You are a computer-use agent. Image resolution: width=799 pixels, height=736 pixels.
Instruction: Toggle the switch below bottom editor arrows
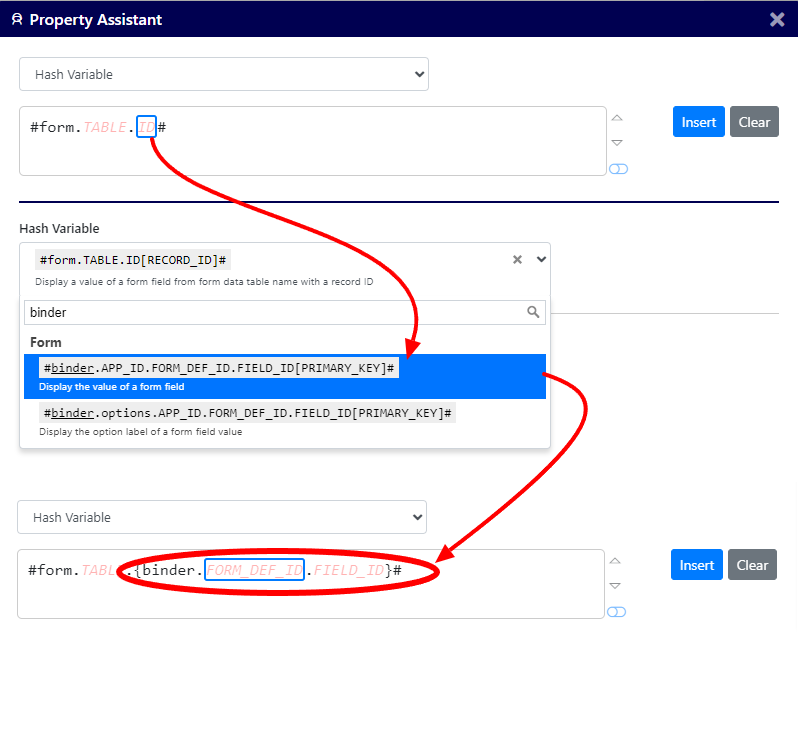[616, 612]
